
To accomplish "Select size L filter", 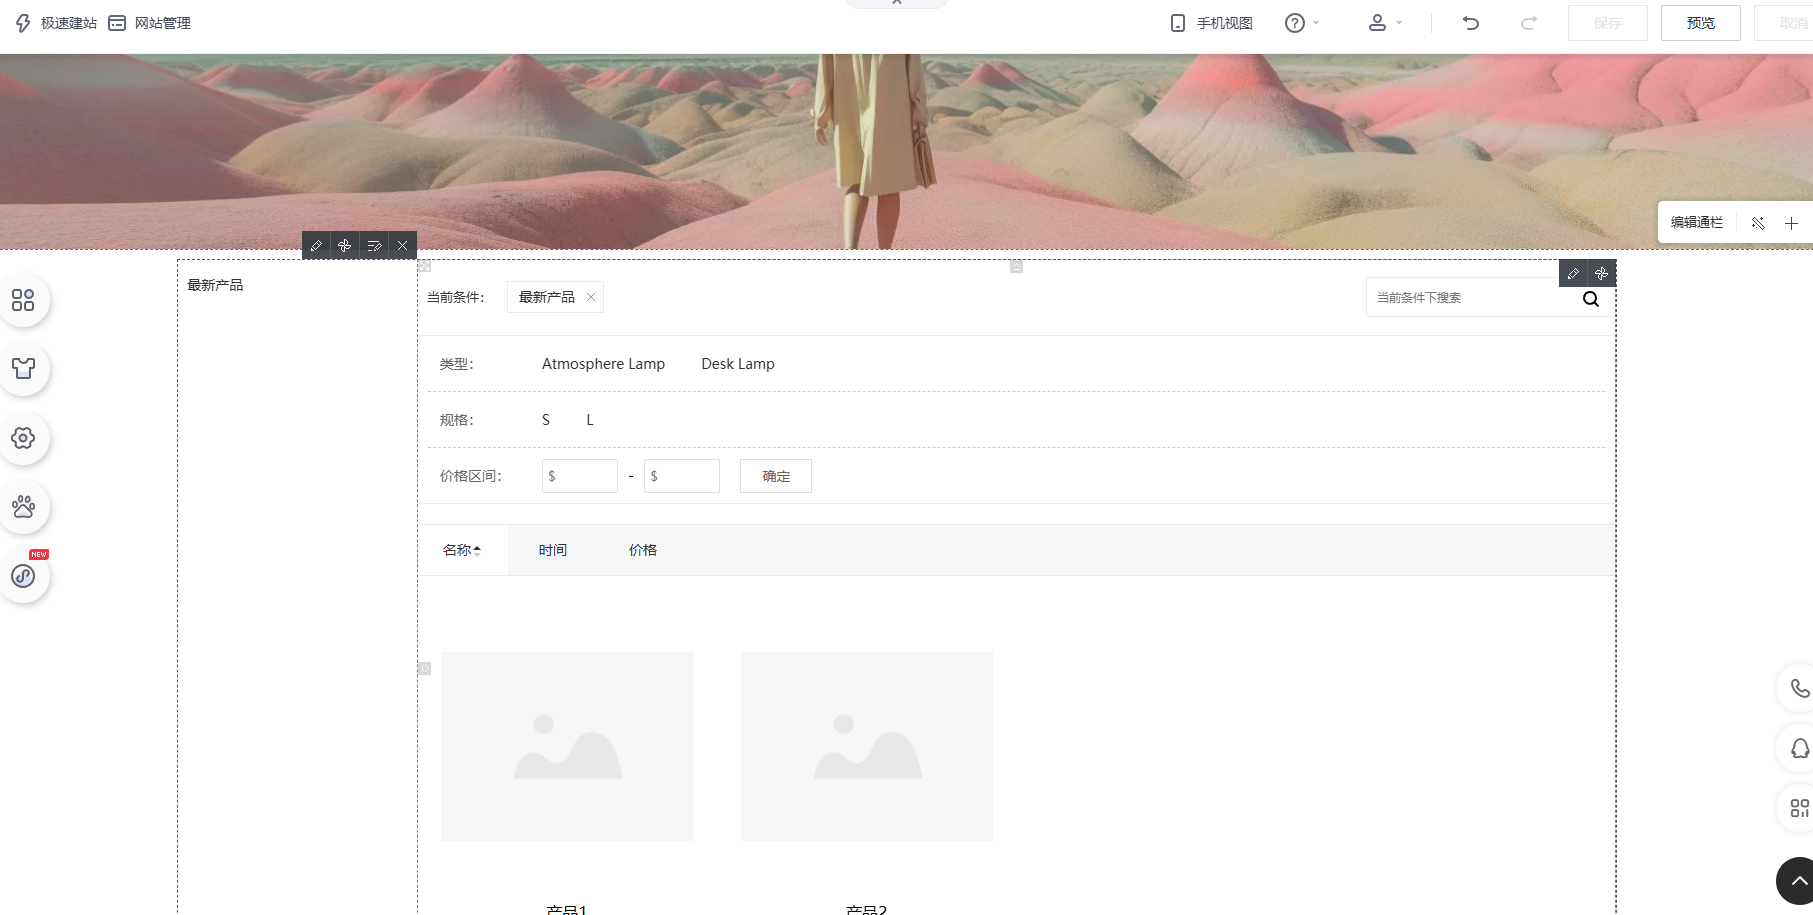I will [x=590, y=420].
